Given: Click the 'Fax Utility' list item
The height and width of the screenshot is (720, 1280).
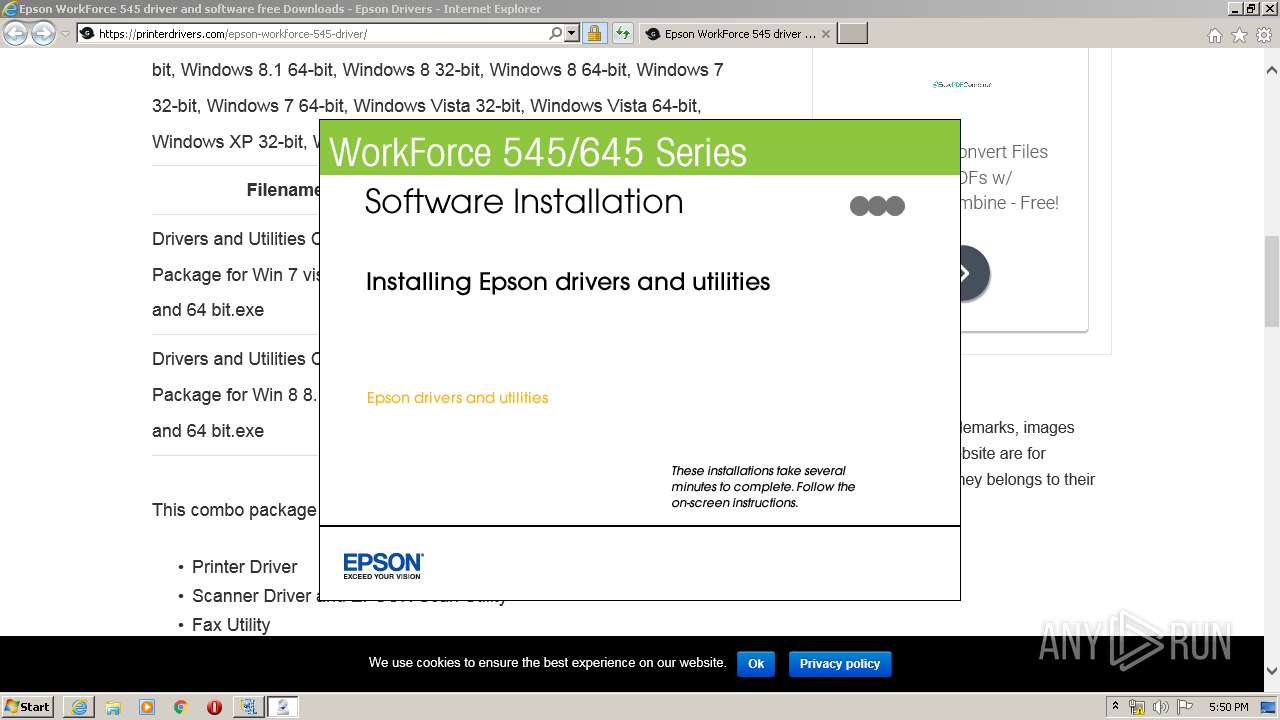Looking at the screenshot, I should click(x=231, y=625).
